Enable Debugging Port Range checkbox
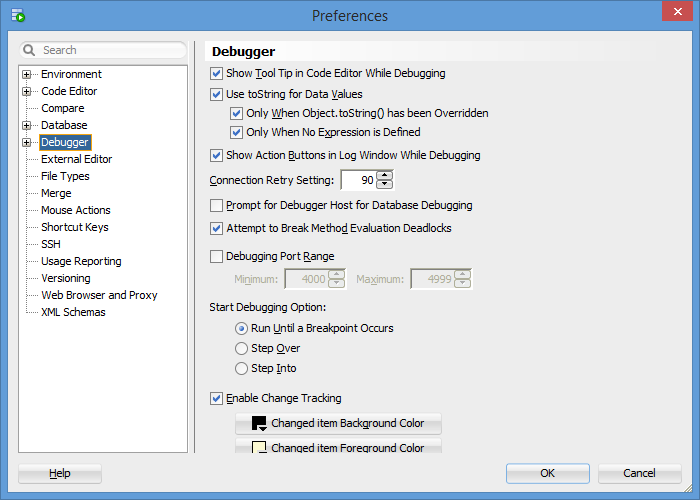This screenshot has height=500, width=700. [217, 256]
